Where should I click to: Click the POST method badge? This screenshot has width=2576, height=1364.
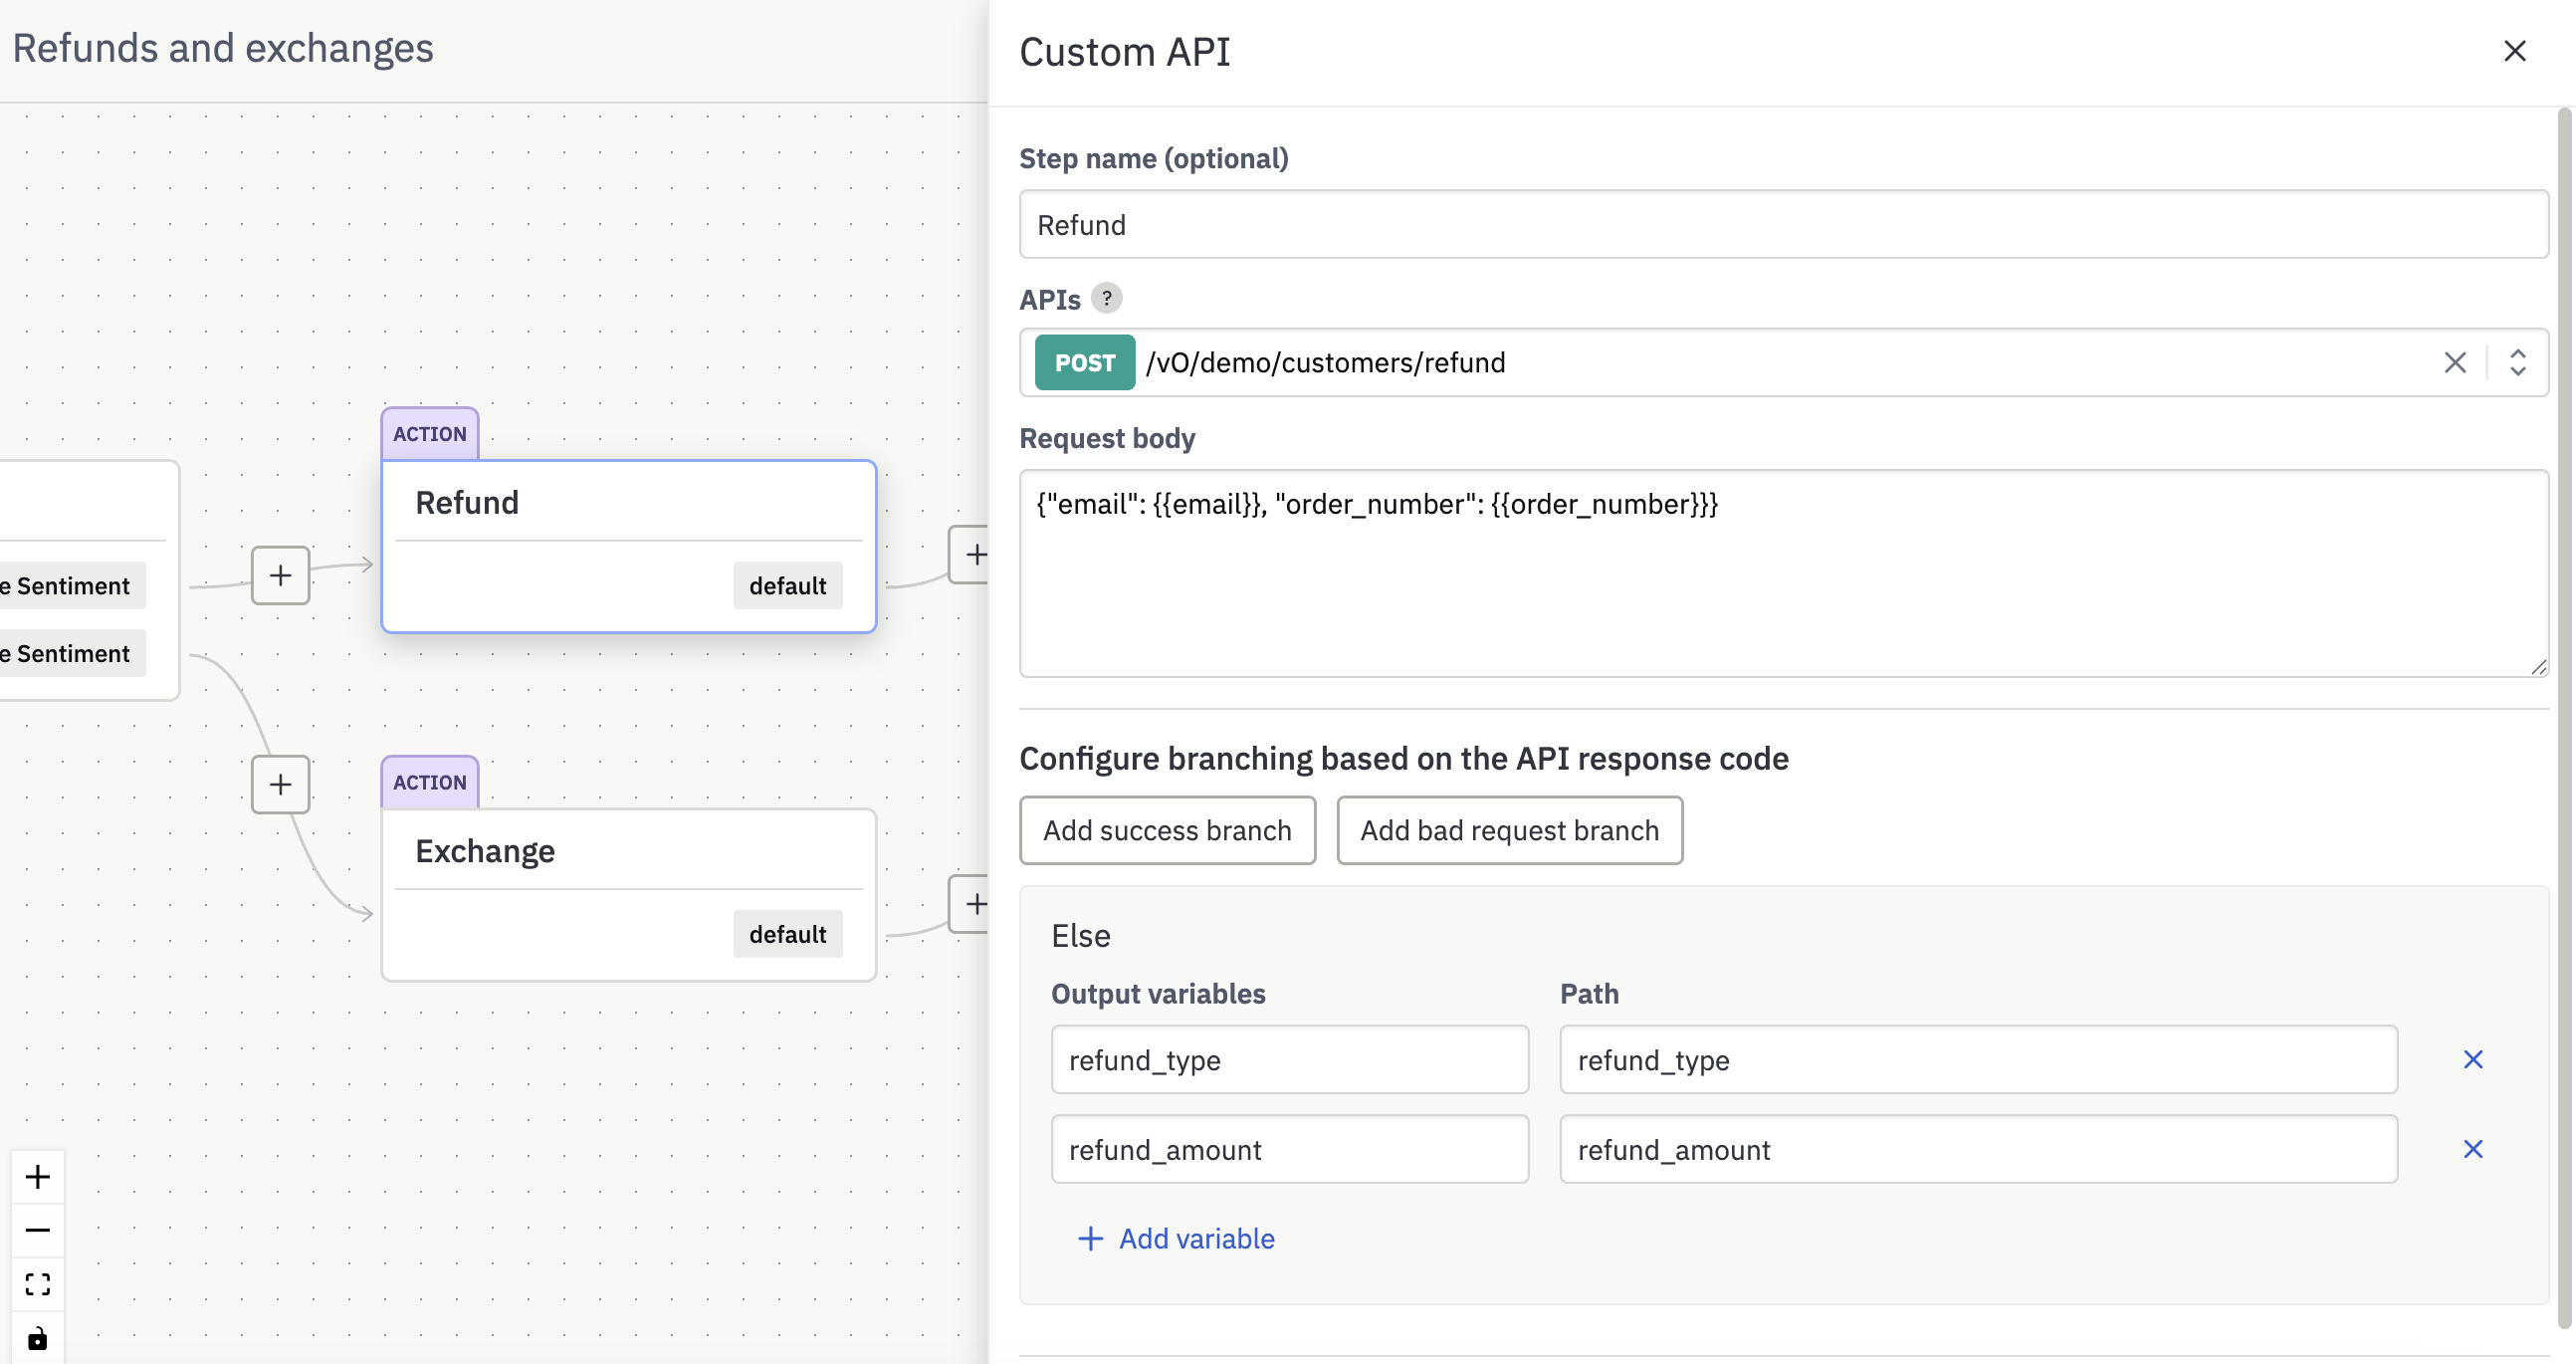[1084, 362]
